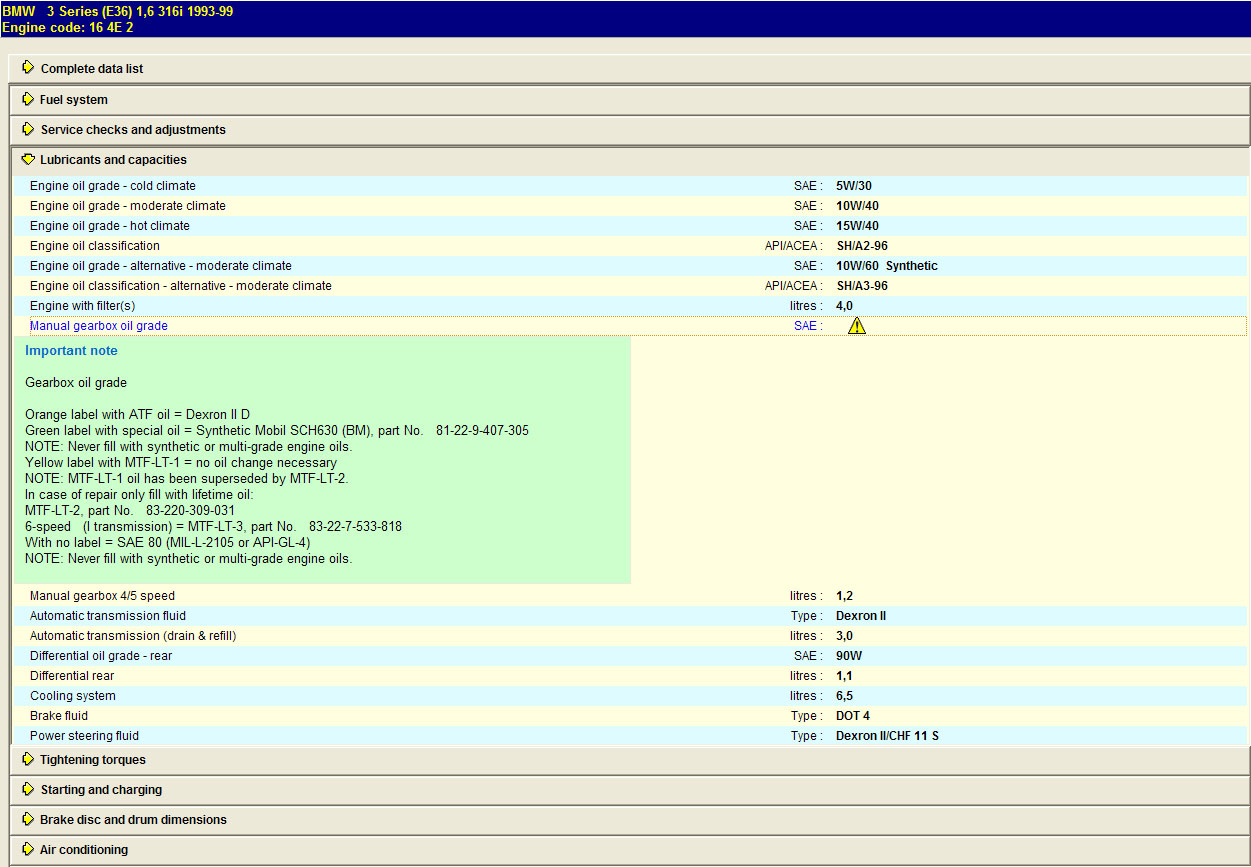Screen dimensions: 1251x867
Task: Click the 10W/60 Synthetic oil grade value
Action: click(886, 266)
